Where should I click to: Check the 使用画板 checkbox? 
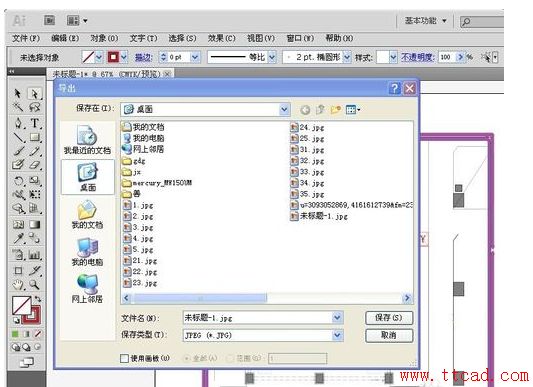[x=124, y=358]
